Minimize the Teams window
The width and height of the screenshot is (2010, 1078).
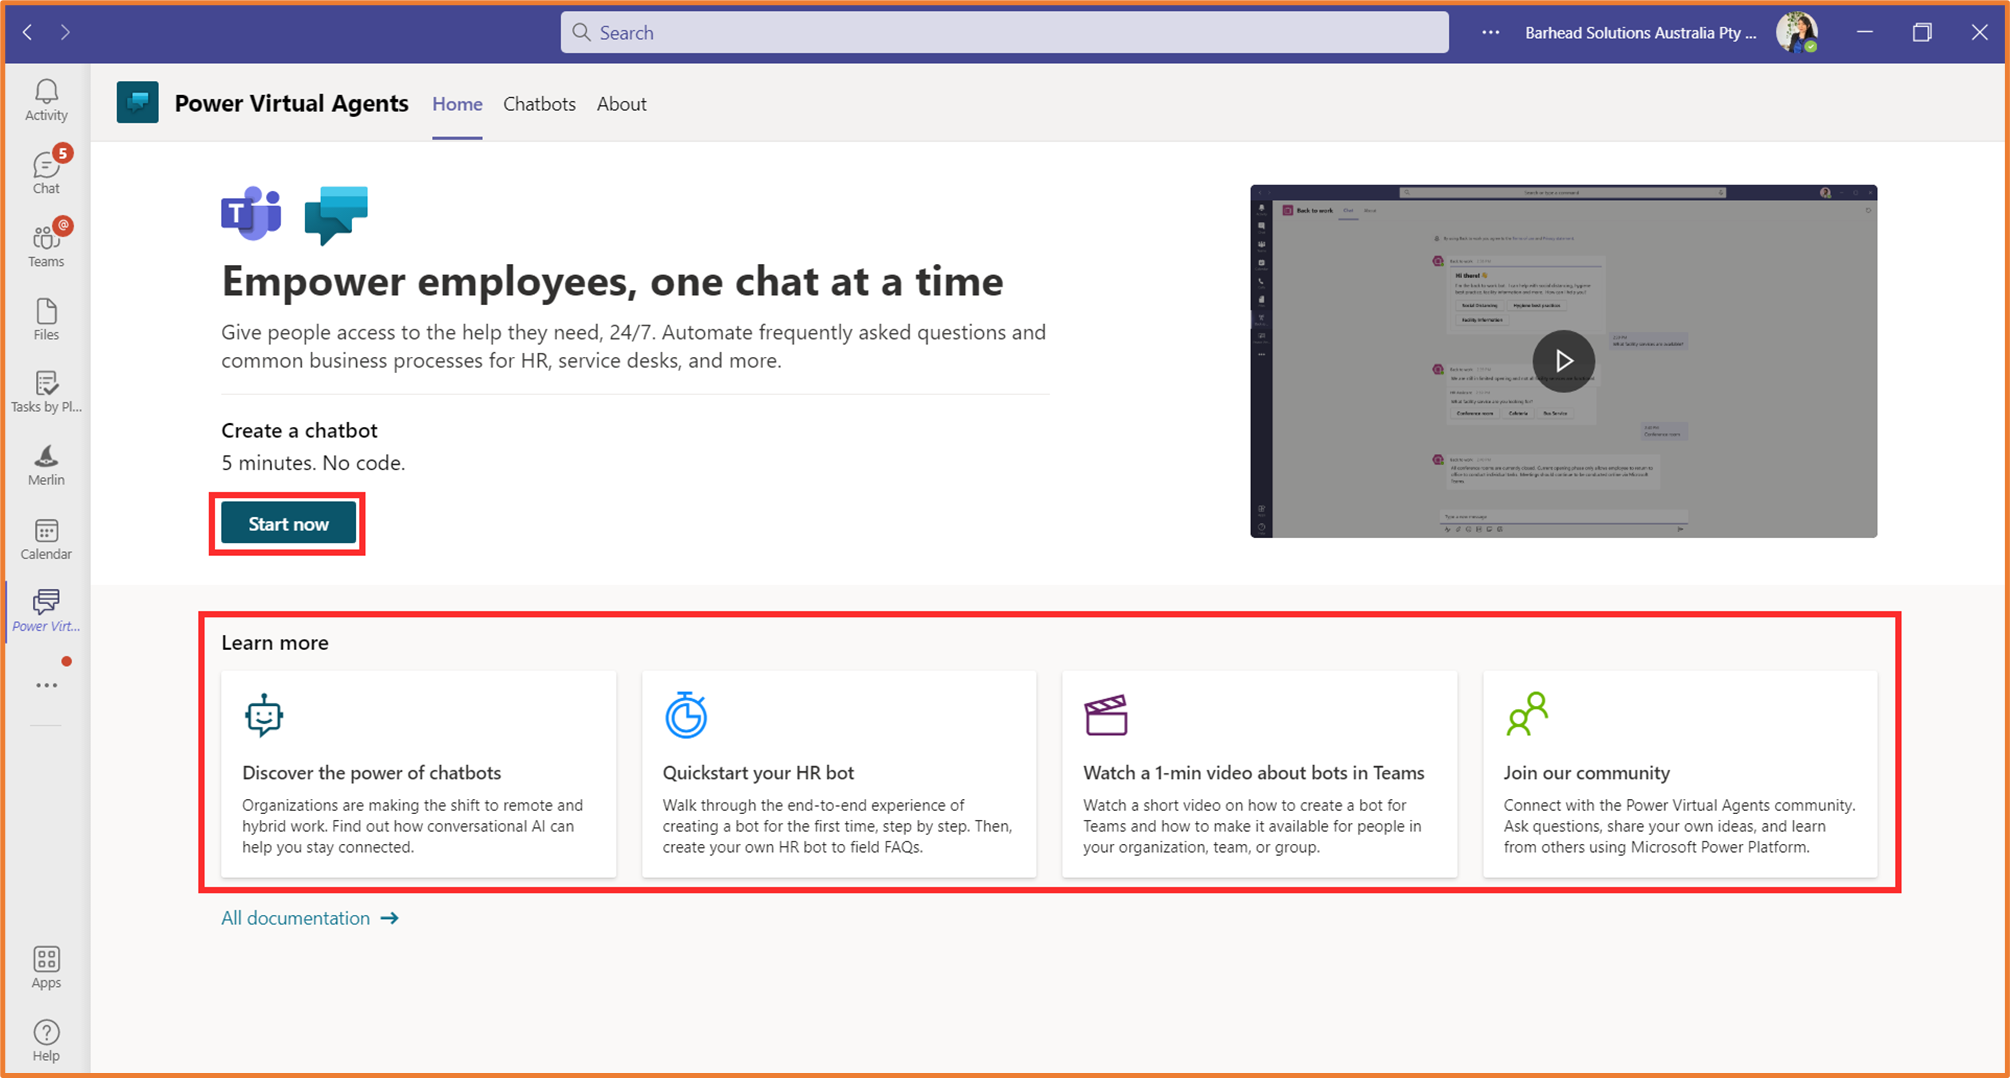point(1865,33)
